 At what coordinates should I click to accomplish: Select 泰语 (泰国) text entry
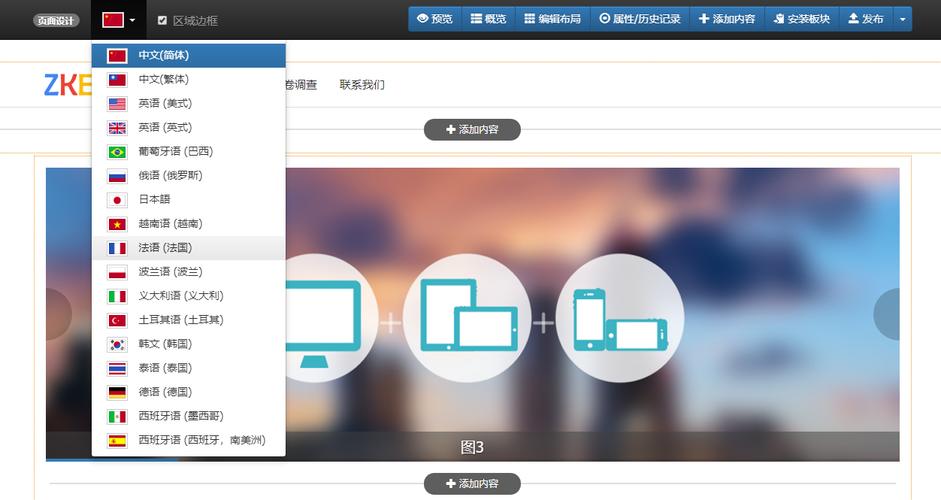pyautogui.click(x=165, y=367)
